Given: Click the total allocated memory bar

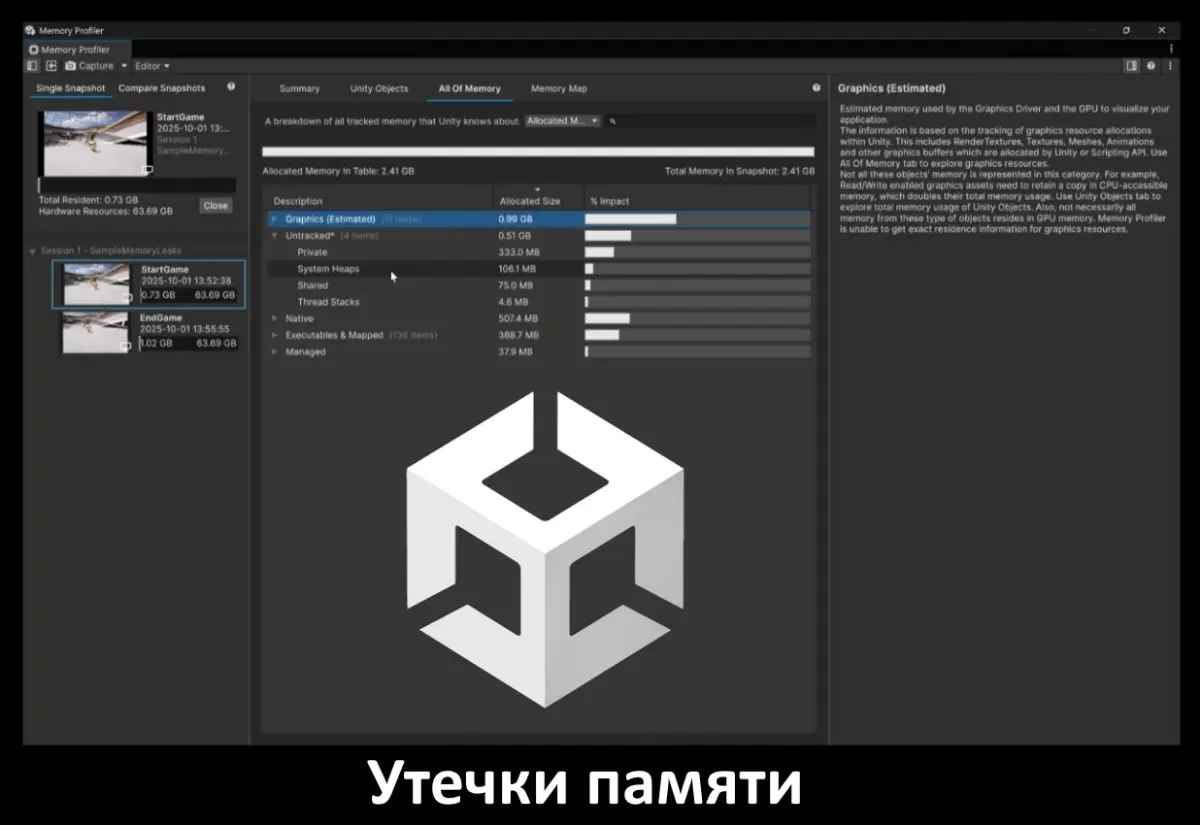Looking at the screenshot, I should 538,152.
